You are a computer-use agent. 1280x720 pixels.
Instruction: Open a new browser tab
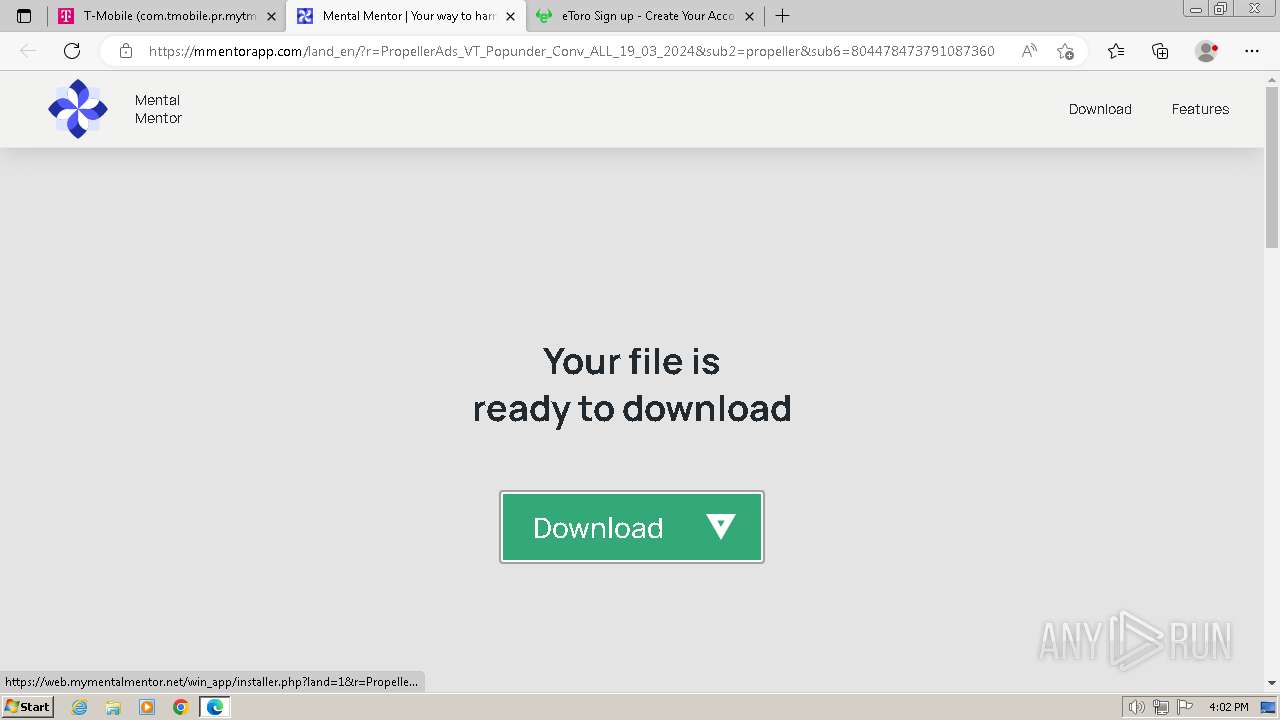click(x=783, y=16)
